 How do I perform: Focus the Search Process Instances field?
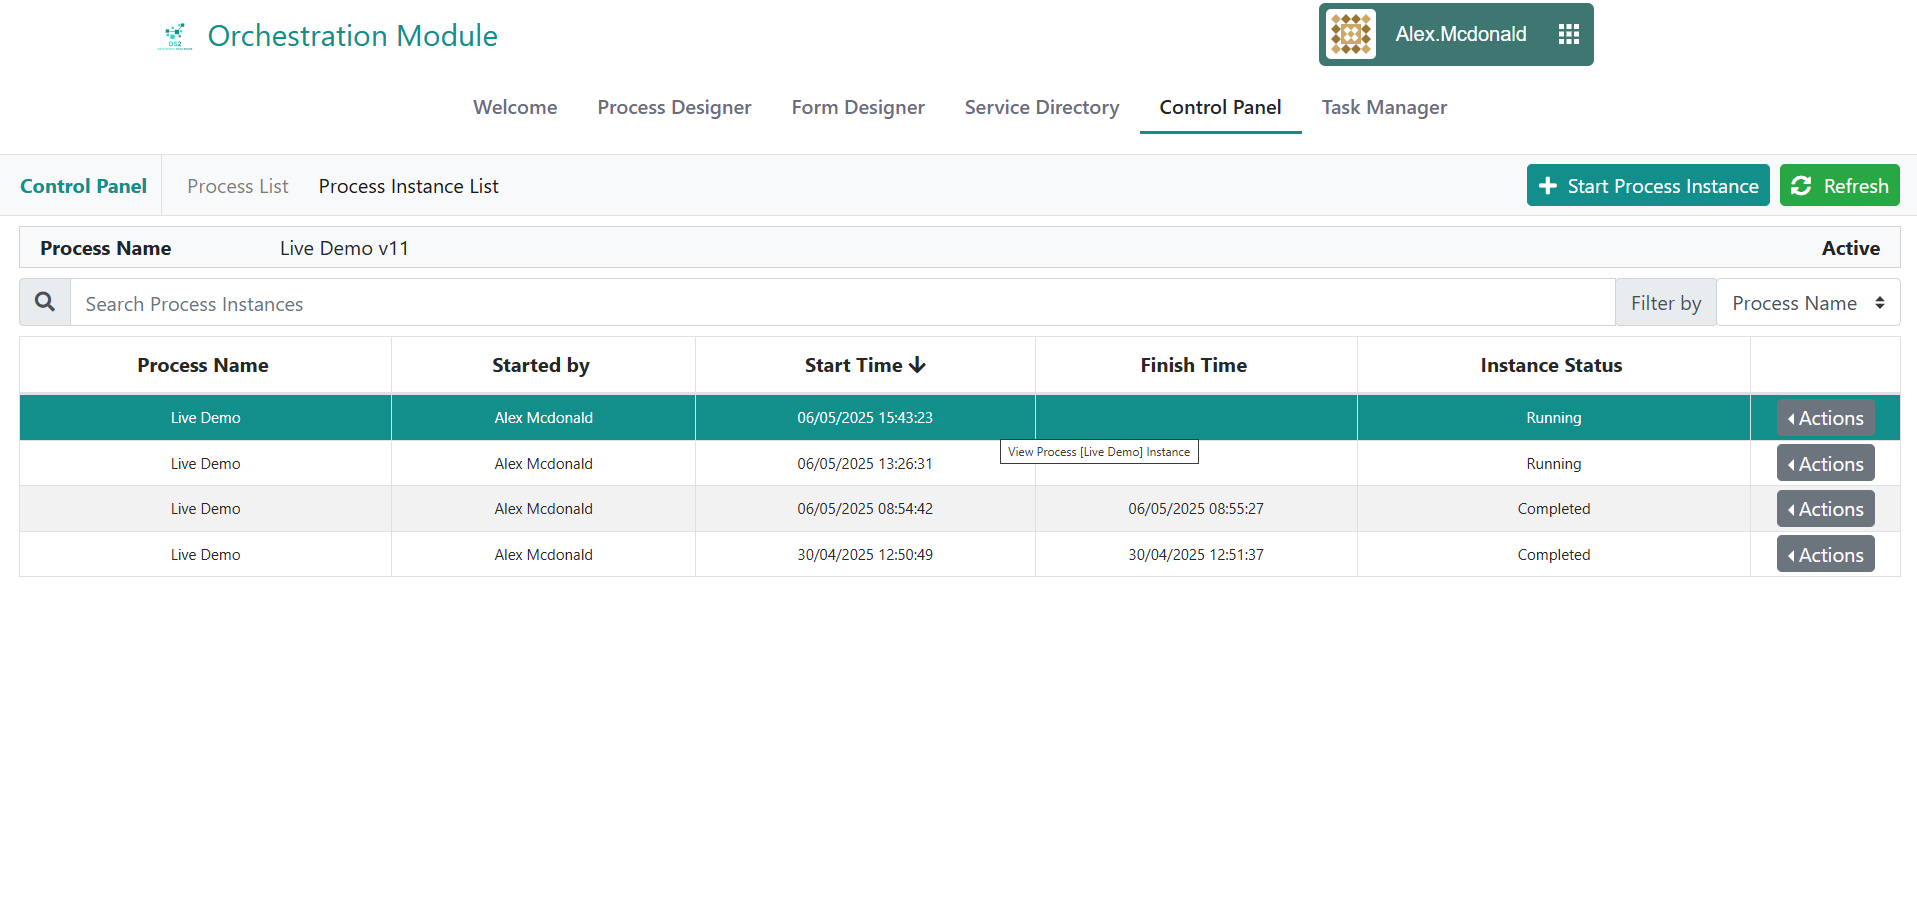[840, 304]
